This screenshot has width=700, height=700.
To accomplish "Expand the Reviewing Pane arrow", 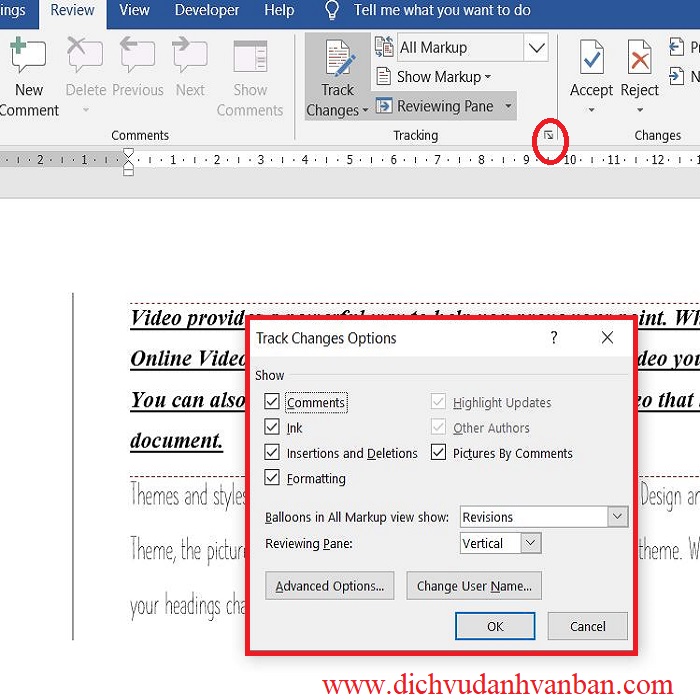I will 508,106.
